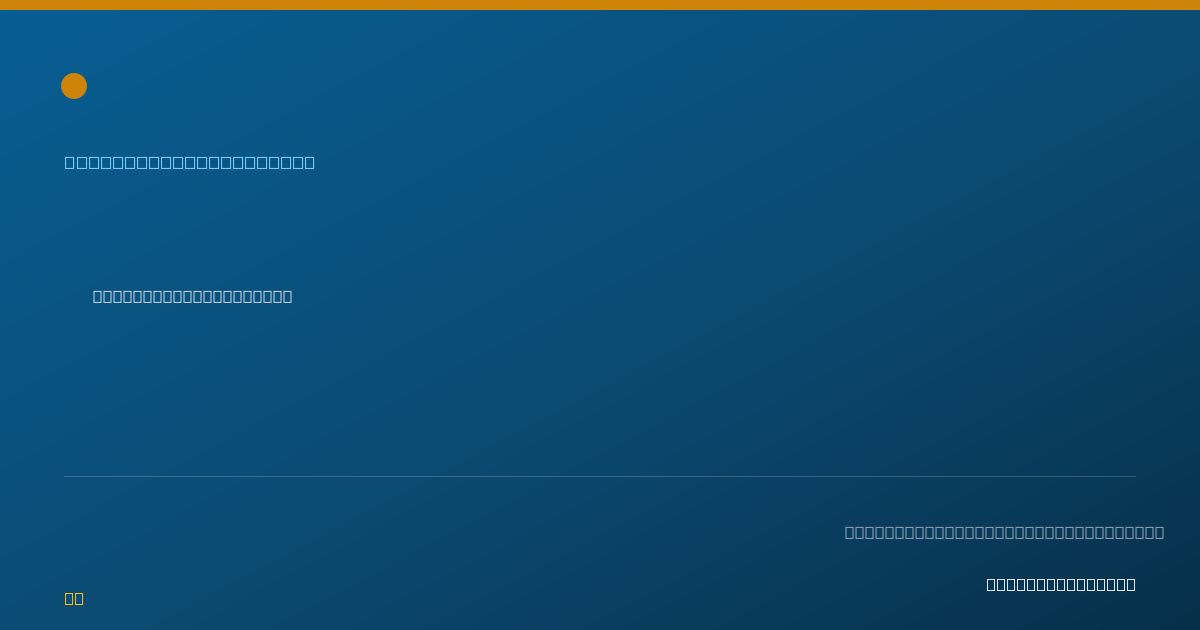Click the small yellow text at bottom left
Screen dimensions: 1200x630
pos(74,598)
